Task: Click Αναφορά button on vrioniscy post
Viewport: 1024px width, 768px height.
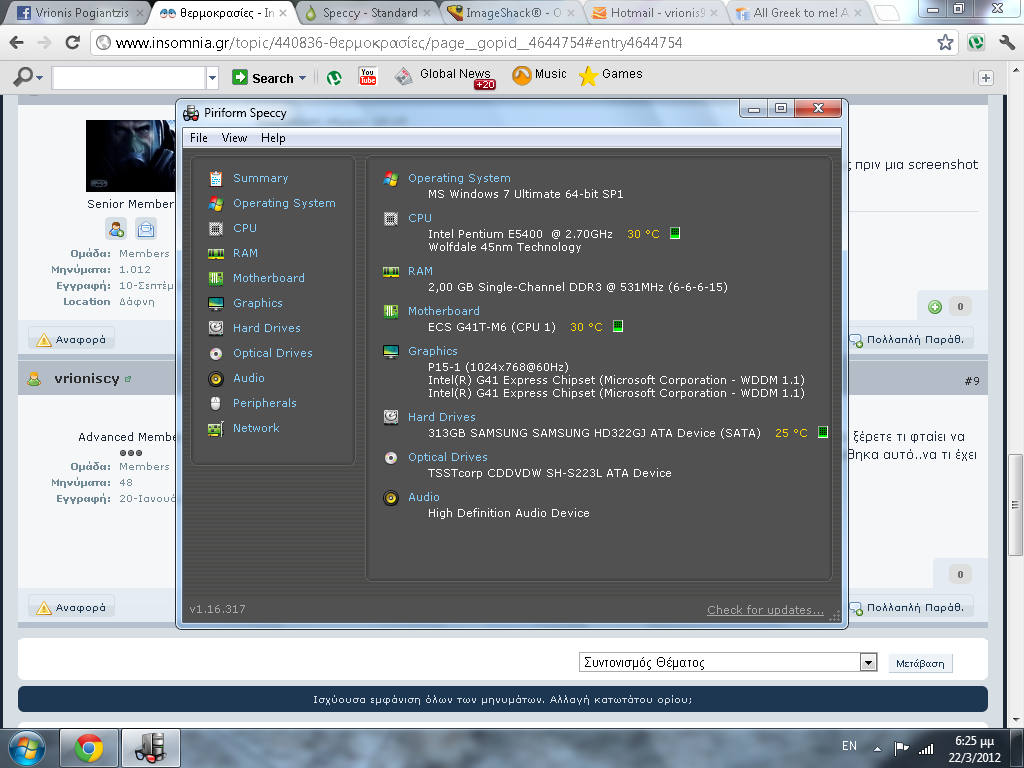Action: (72, 607)
